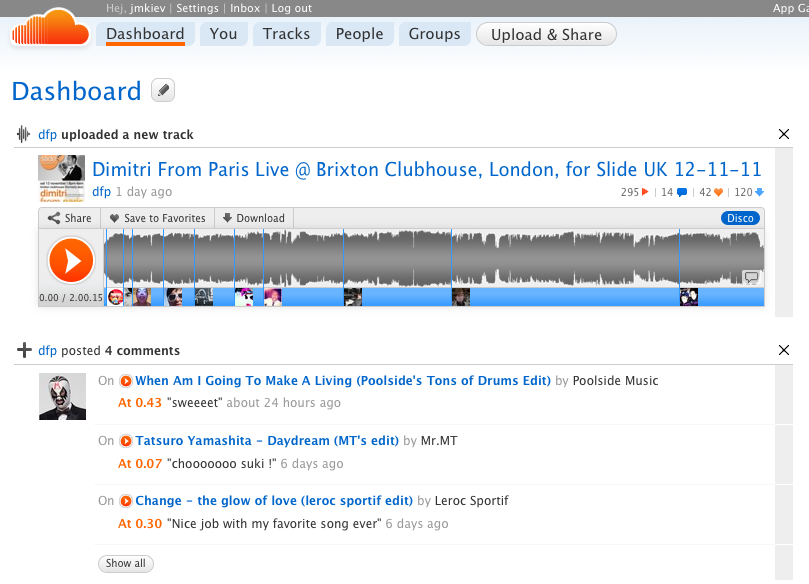Open Settings in the top bar
Viewport: 809px width, 584px height.
pos(197,8)
